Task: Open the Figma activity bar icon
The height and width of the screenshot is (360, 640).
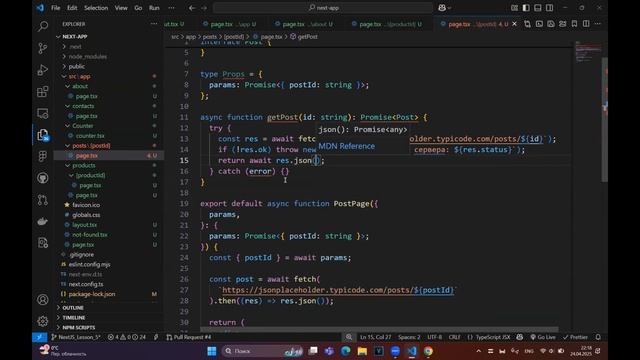Action: 42,156
